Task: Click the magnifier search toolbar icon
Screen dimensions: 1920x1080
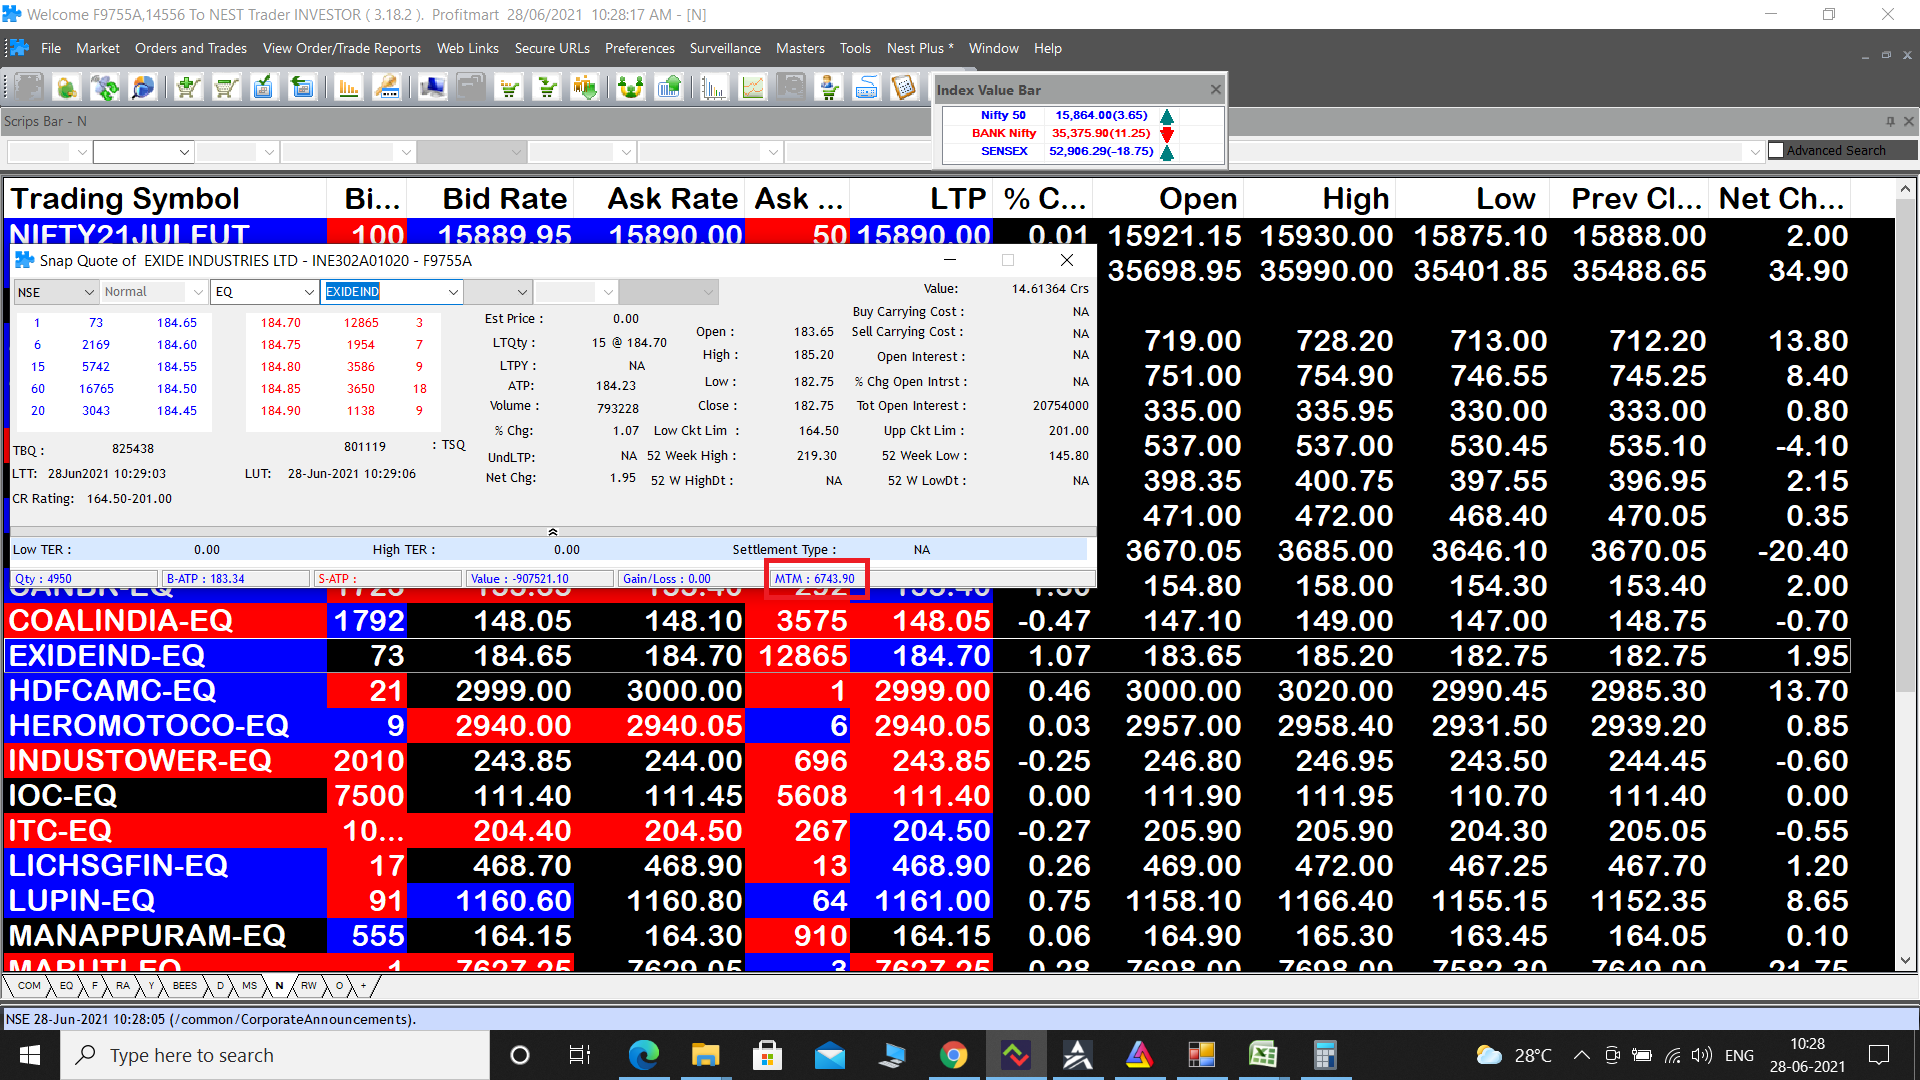Action: coord(143,88)
